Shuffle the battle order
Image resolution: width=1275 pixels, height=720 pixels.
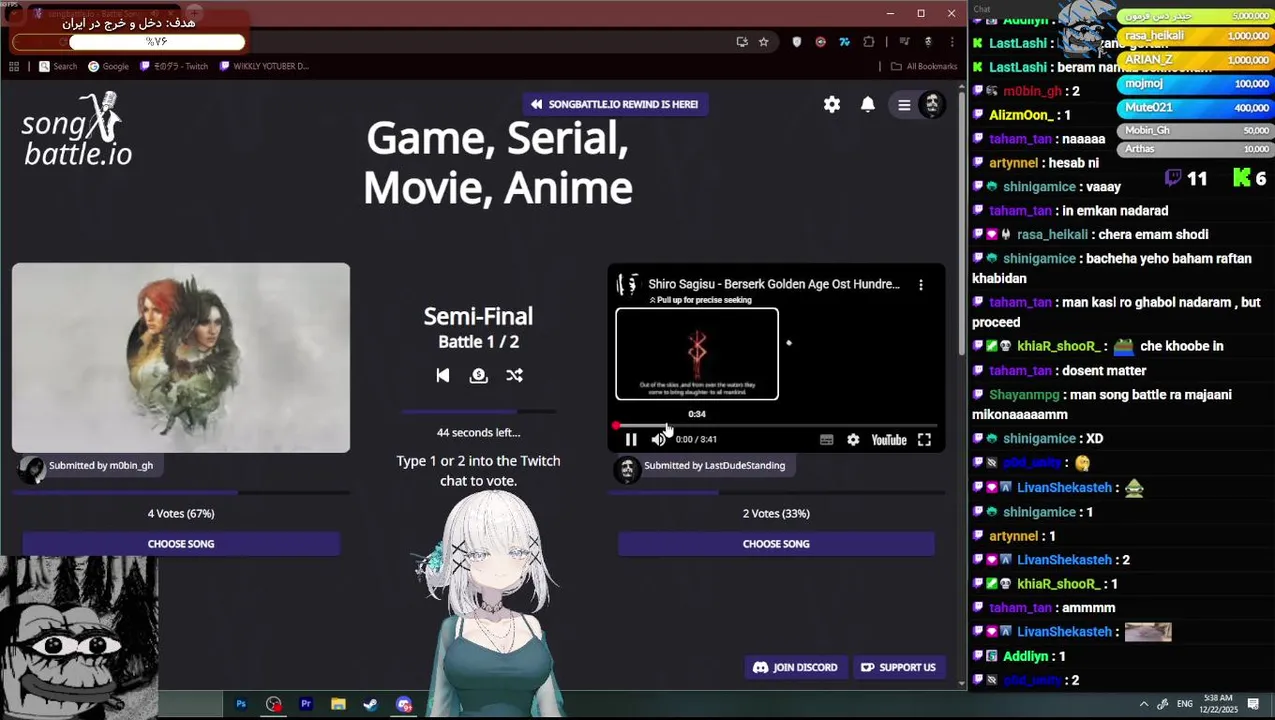[x=514, y=375]
